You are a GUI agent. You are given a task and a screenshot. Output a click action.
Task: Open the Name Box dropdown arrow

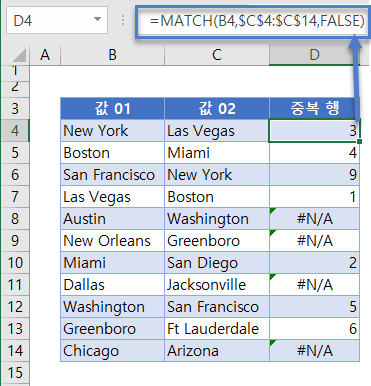click(97, 20)
